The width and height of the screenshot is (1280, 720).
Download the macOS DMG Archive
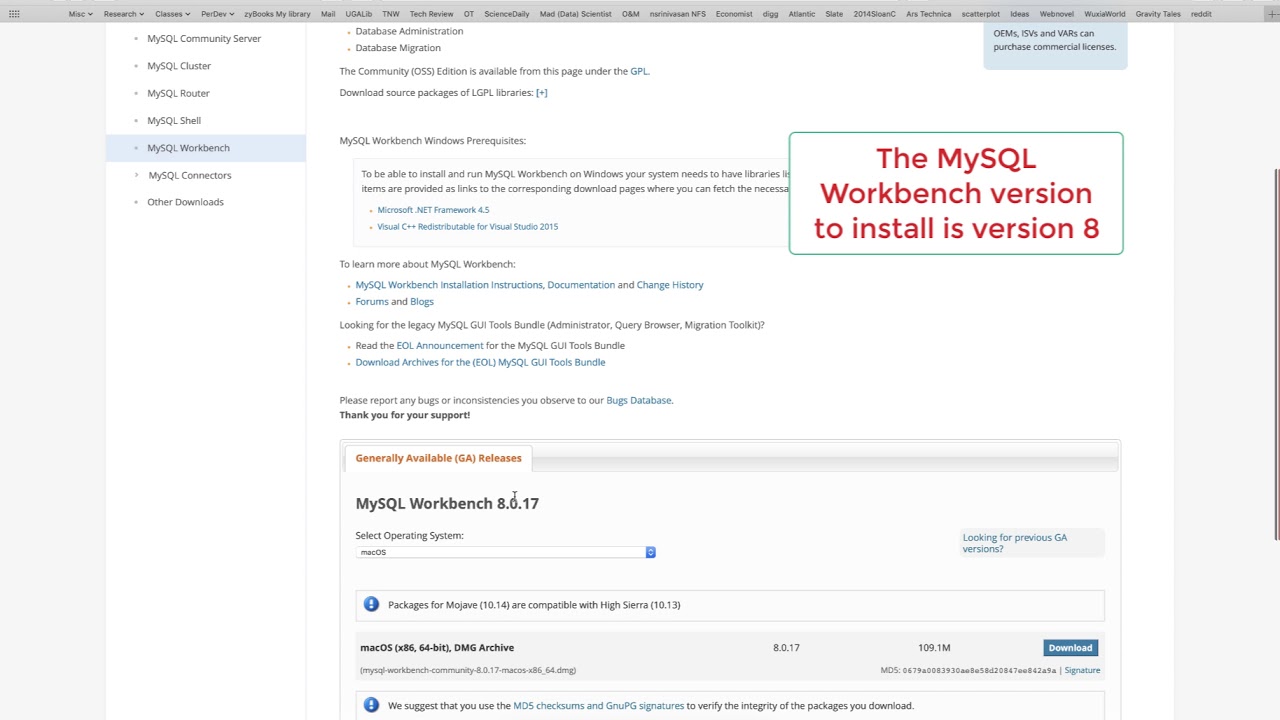click(1070, 648)
